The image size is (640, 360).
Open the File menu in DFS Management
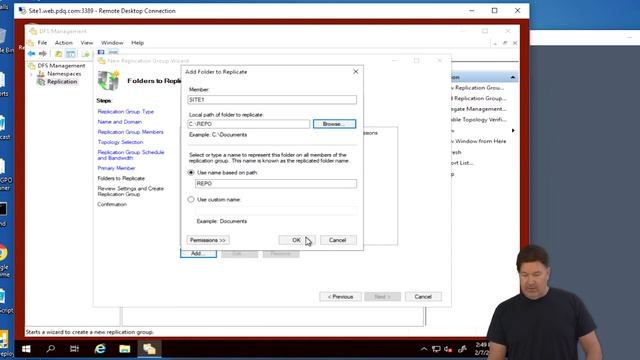pos(42,42)
